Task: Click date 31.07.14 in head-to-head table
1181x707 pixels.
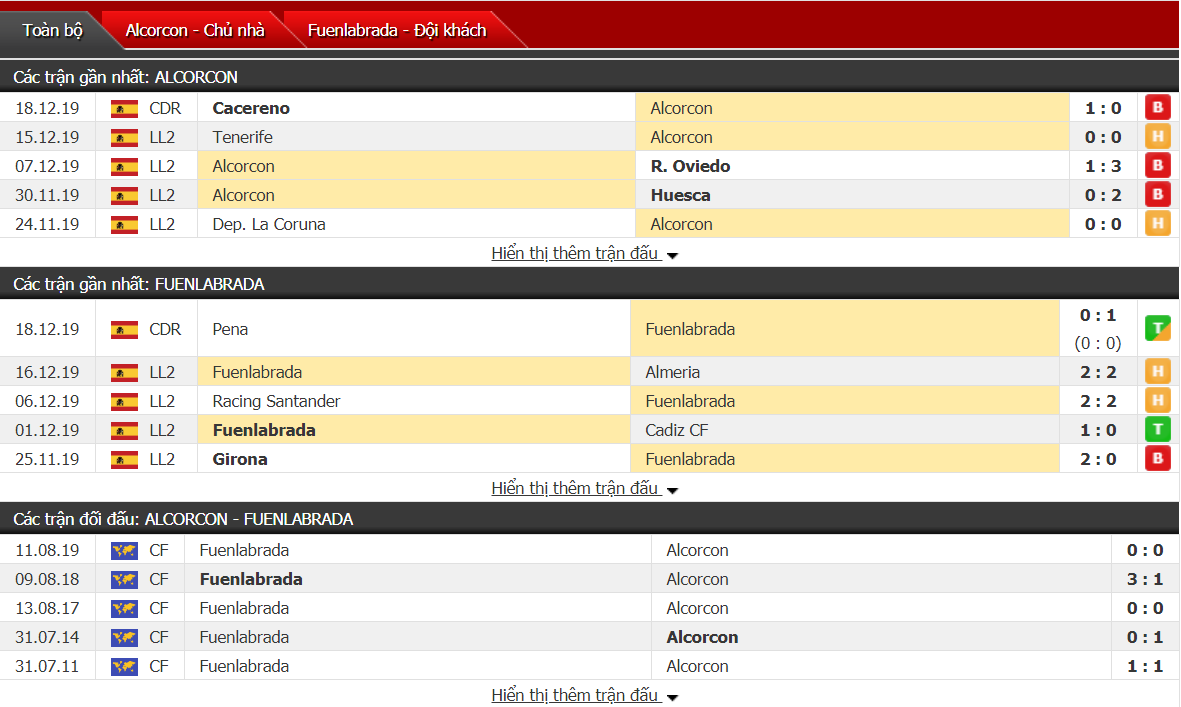Action: tap(47, 637)
